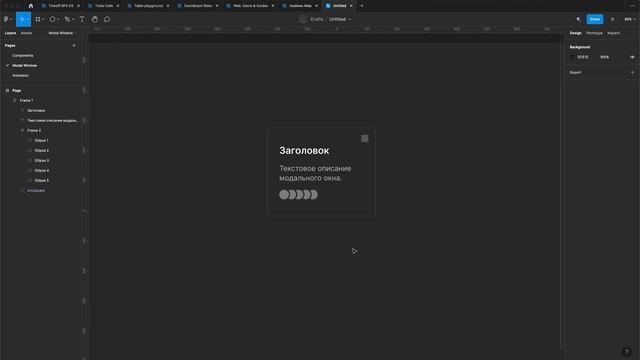Viewport: 640px width, 360px height.
Task: Toggle Background color visibility eye
Action: [632, 57]
